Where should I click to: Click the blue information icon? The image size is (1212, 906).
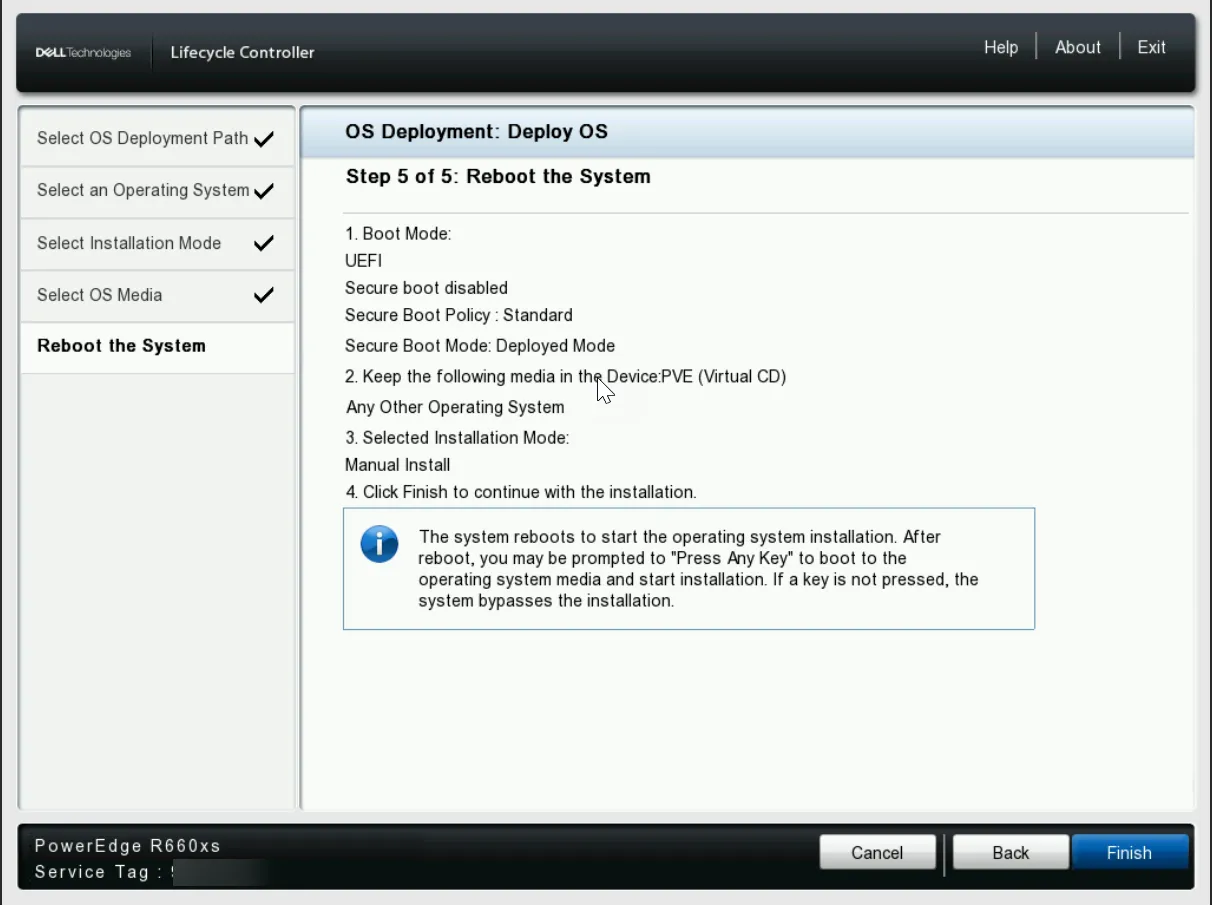[379, 545]
